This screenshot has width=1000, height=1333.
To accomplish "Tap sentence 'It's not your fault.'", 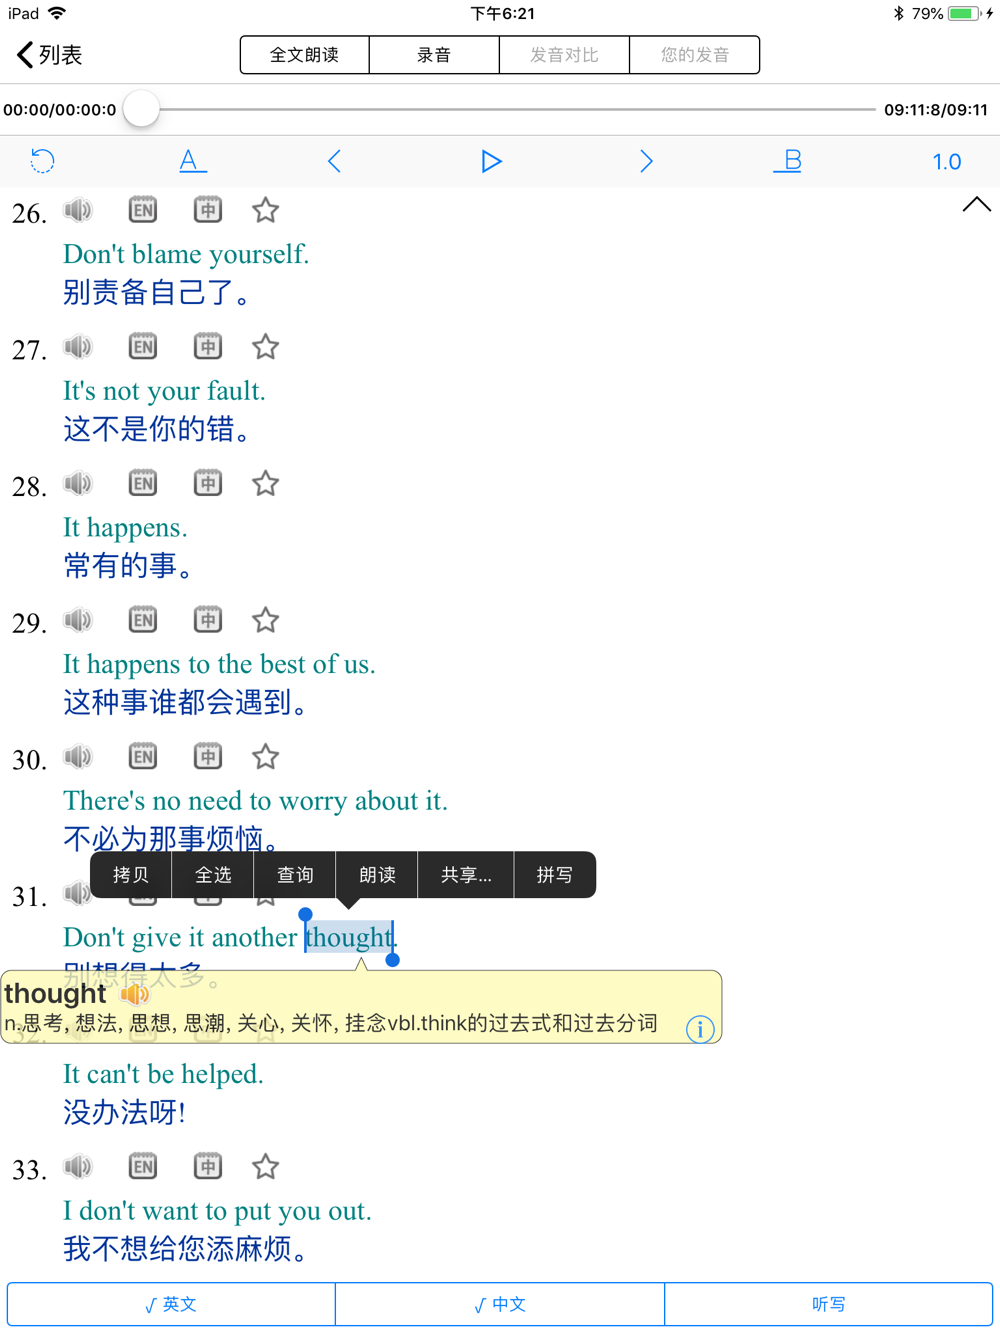I will coord(164,391).
